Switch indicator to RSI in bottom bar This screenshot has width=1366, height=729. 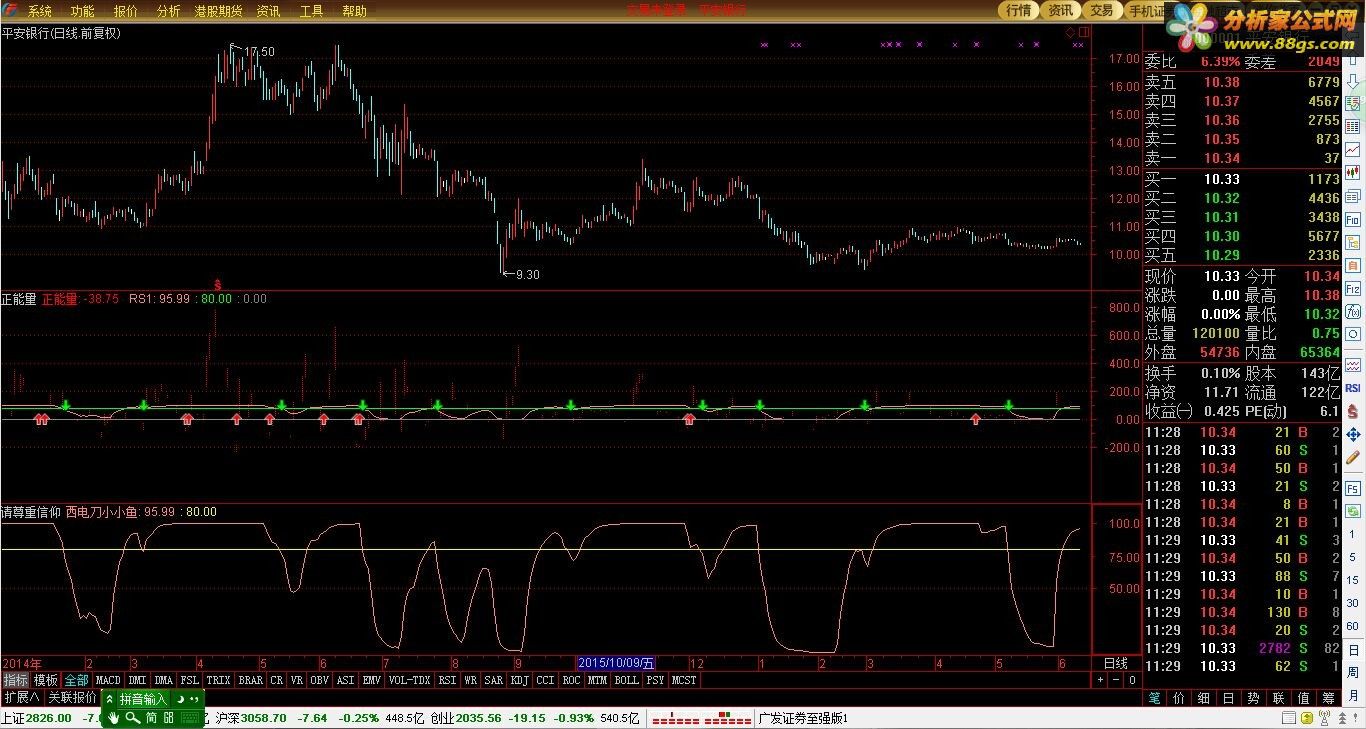[447, 680]
